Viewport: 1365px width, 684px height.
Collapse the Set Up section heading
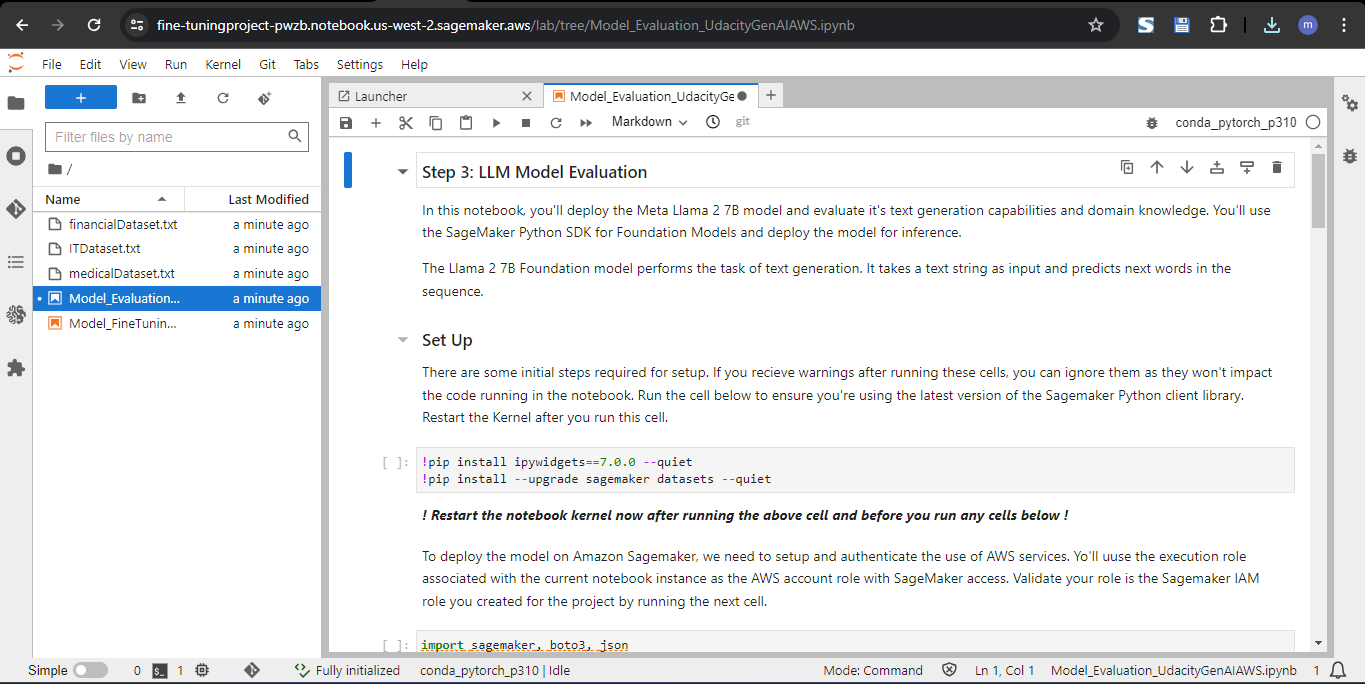tap(403, 338)
